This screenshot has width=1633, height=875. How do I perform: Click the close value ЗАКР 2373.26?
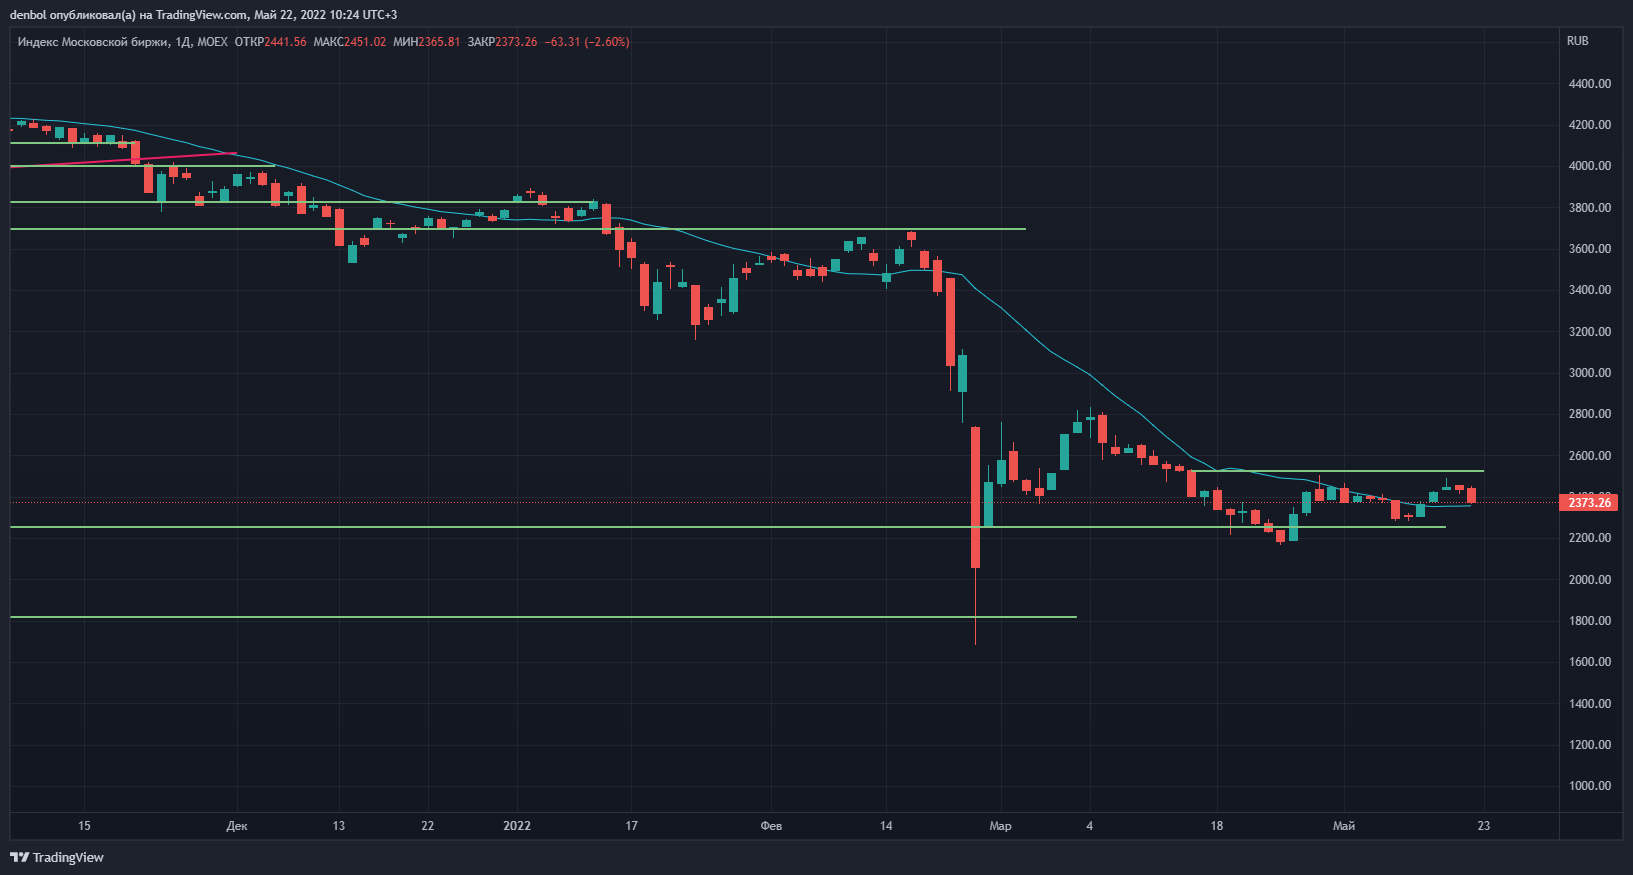pyautogui.click(x=502, y=42)
